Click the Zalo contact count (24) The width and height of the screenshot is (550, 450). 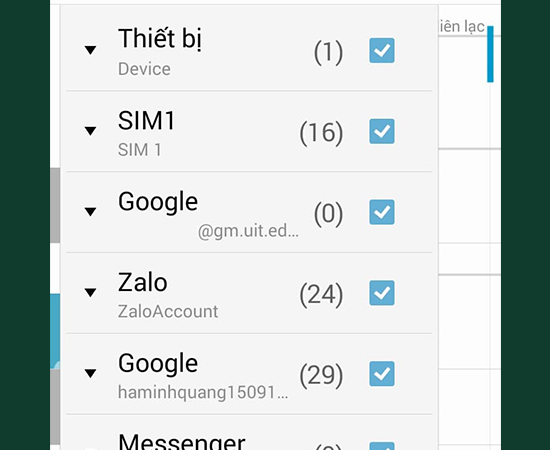point(321,294)
